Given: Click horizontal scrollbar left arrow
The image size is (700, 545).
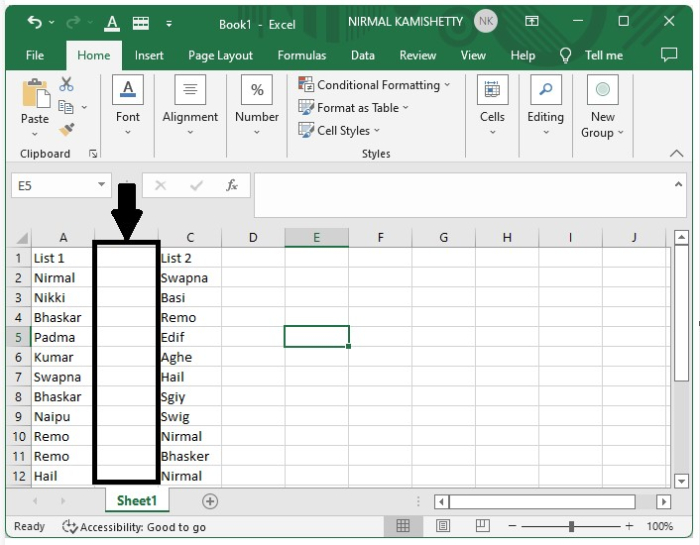Looking at the screenshot, I should [x=442, y=501].
